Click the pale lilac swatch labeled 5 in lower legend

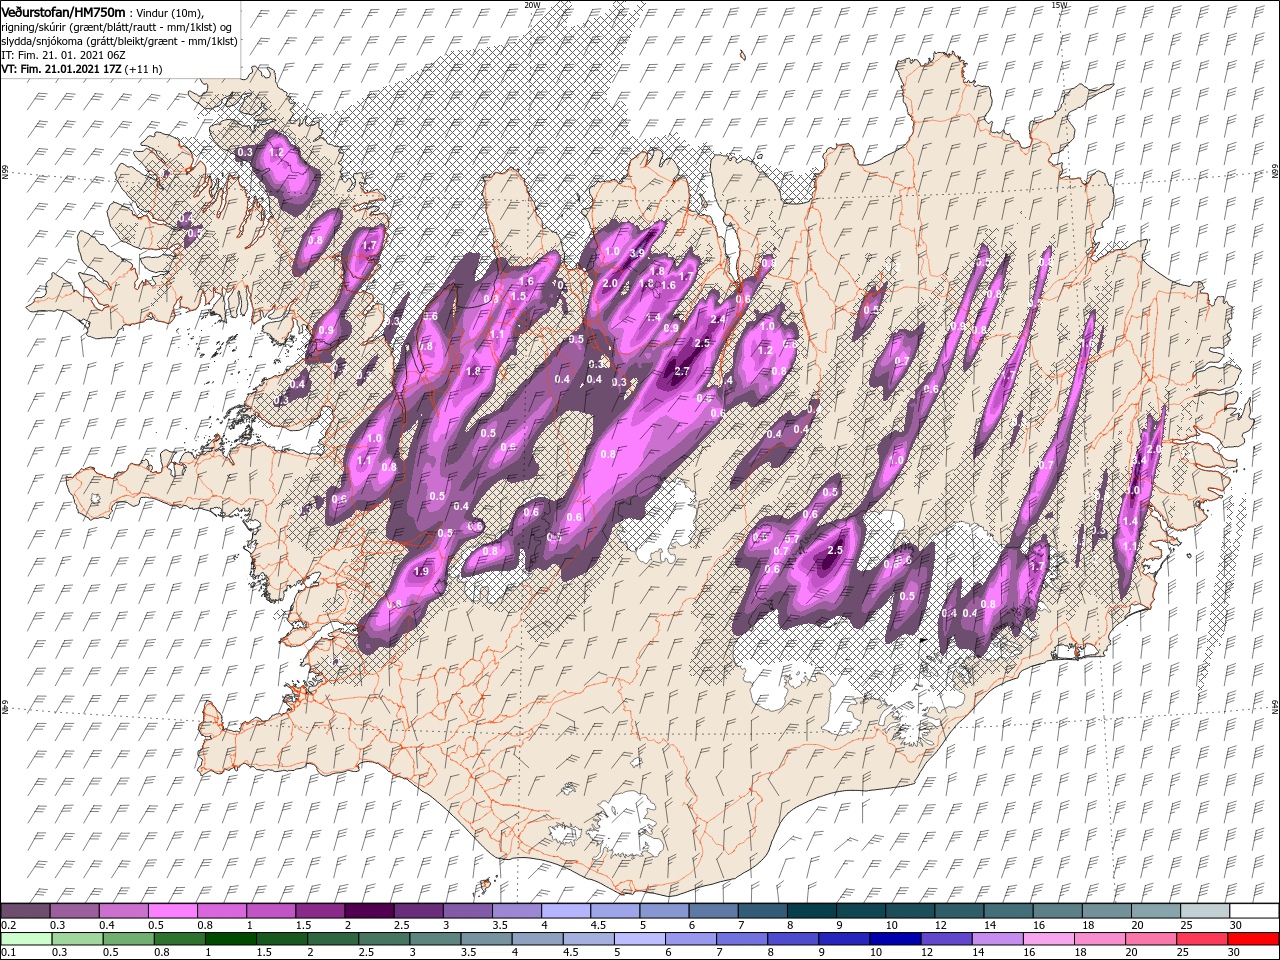tap(639, 939)
